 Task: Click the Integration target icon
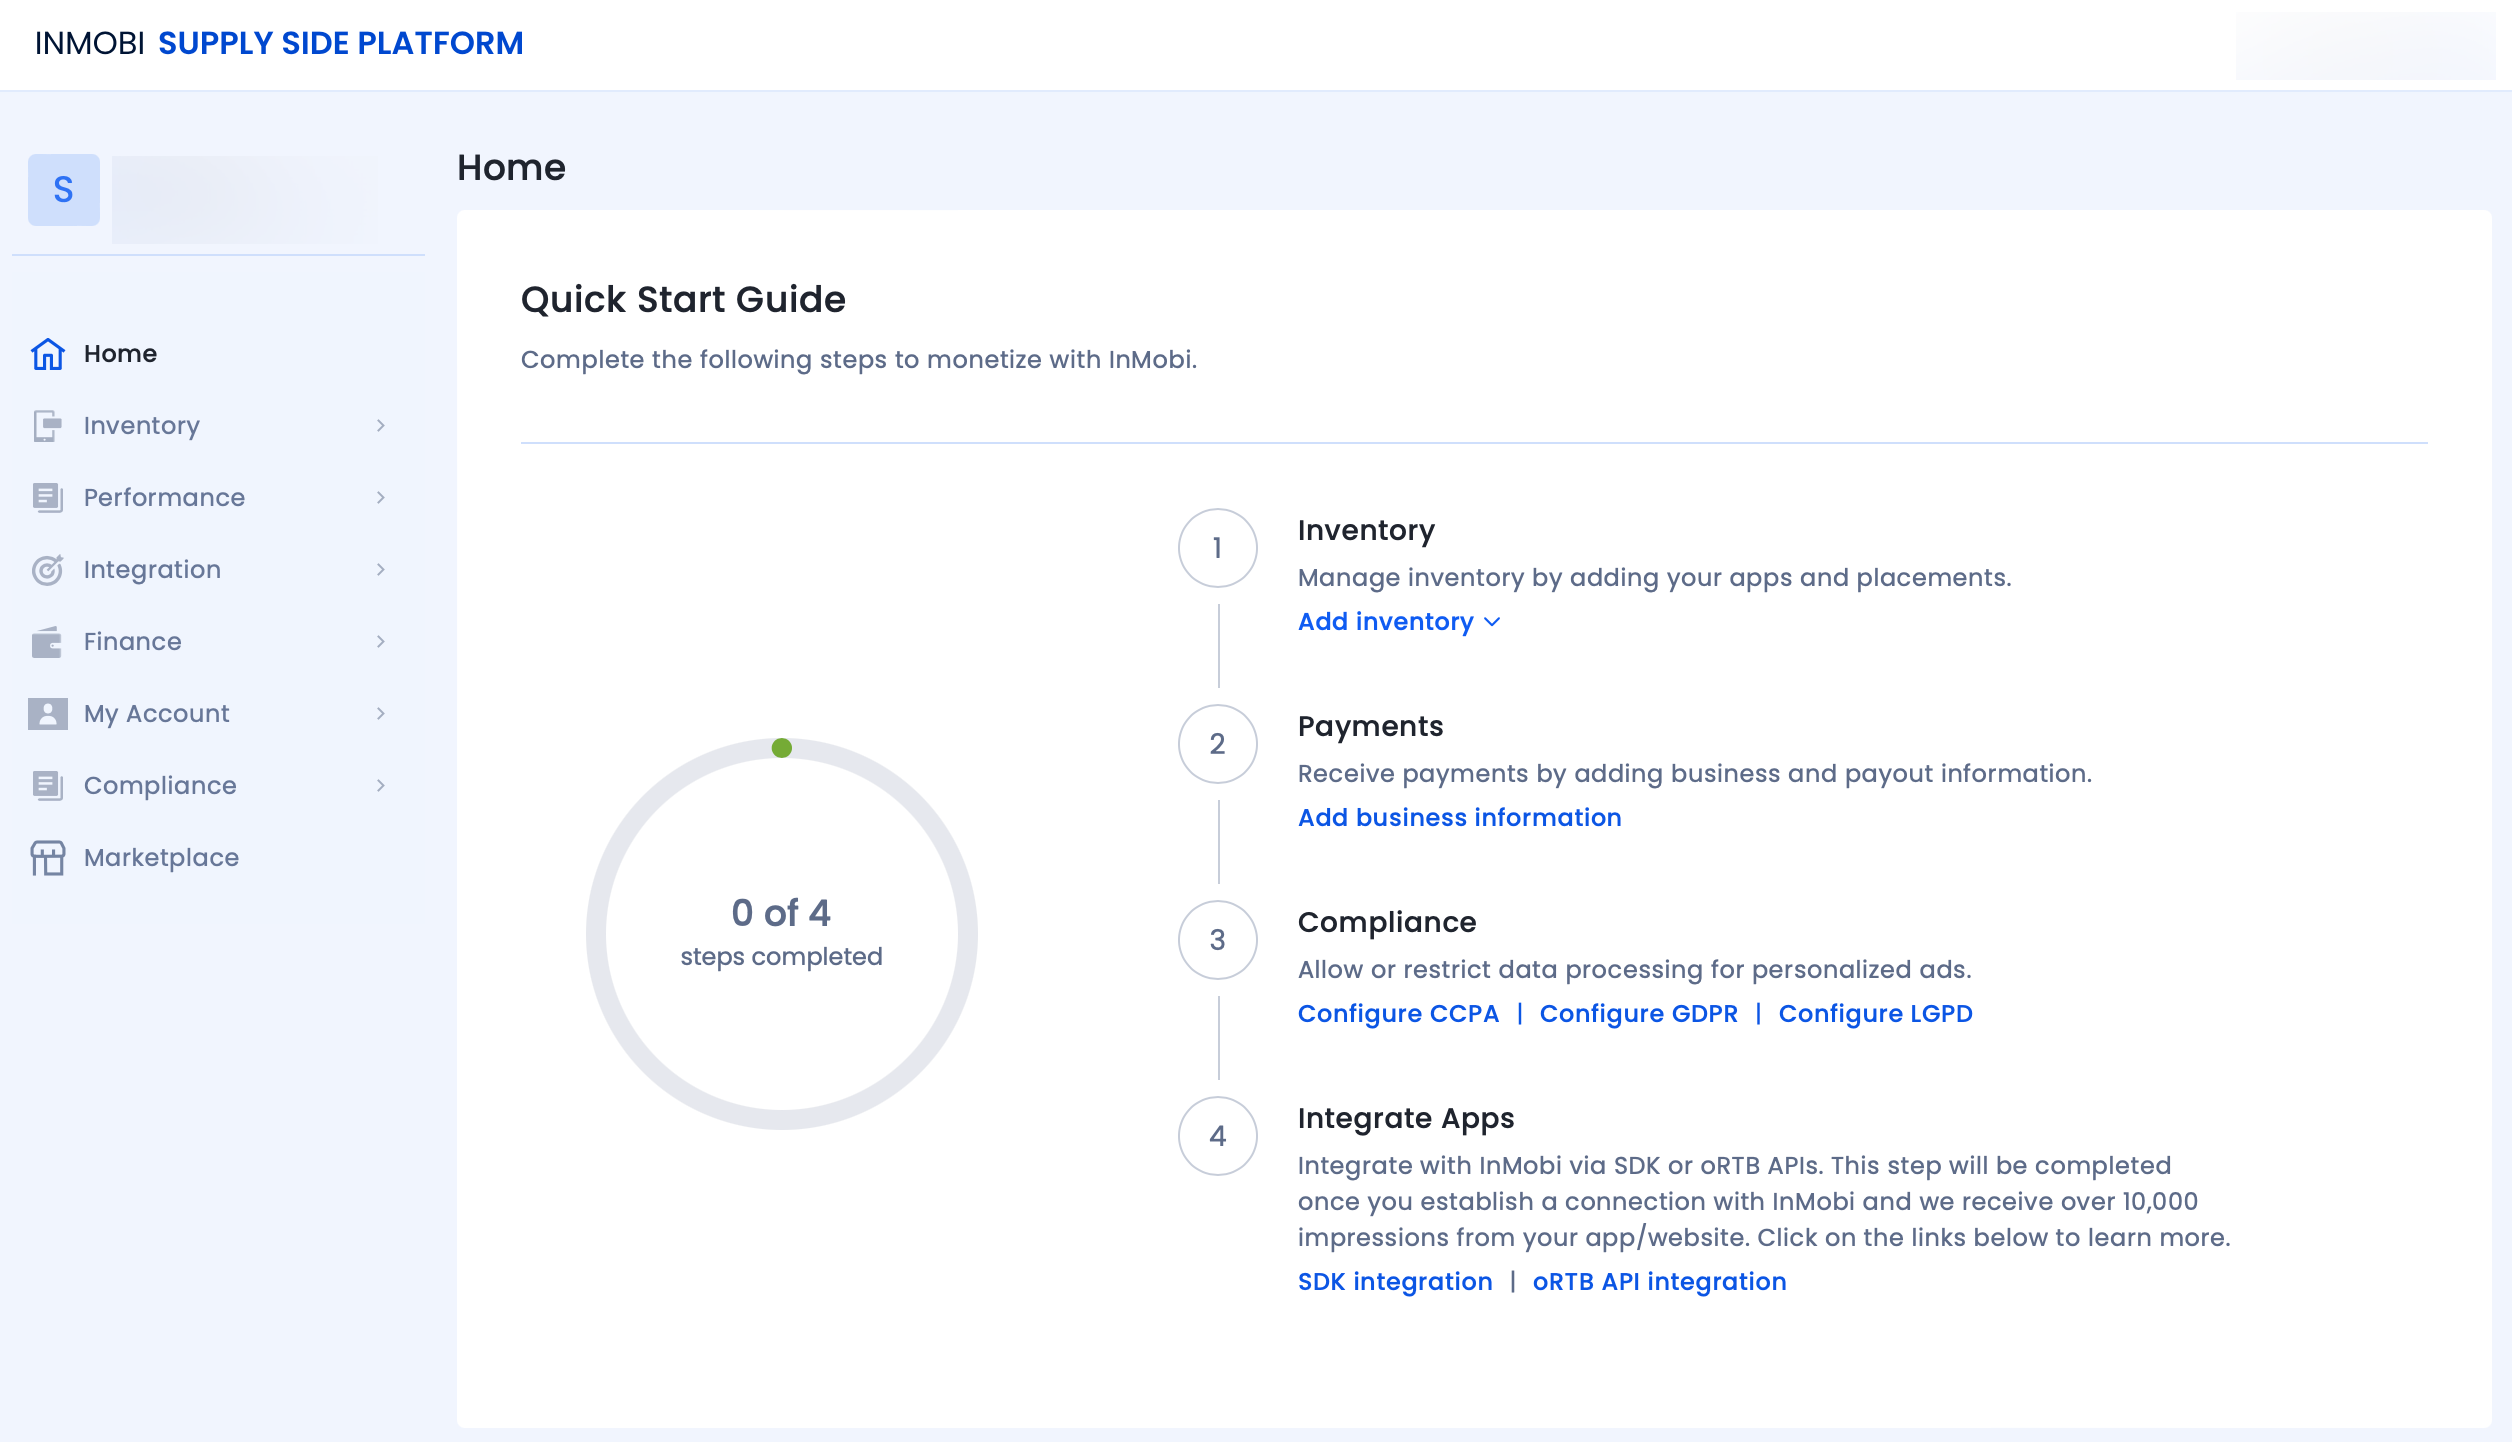[x=47, y=570]
